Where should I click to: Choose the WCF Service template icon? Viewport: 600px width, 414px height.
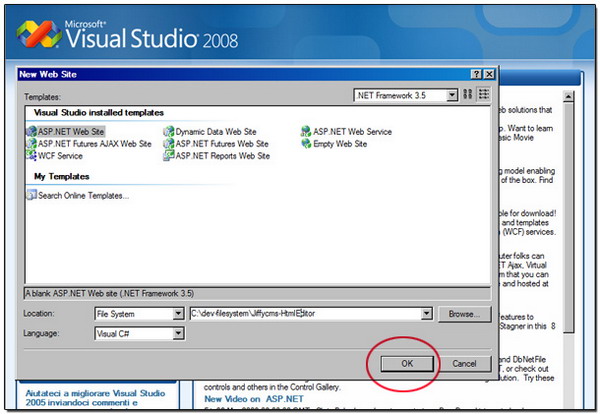pos(31,156)
